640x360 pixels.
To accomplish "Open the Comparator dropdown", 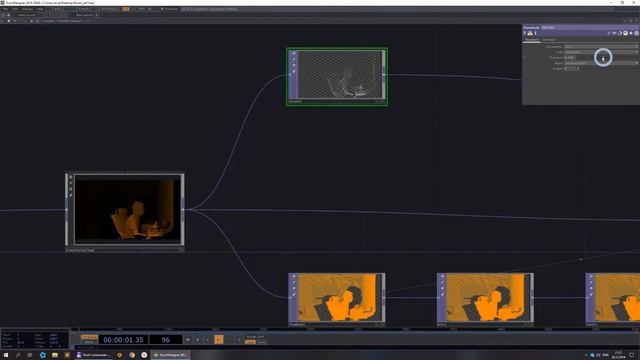I will [x=601, y=47].
